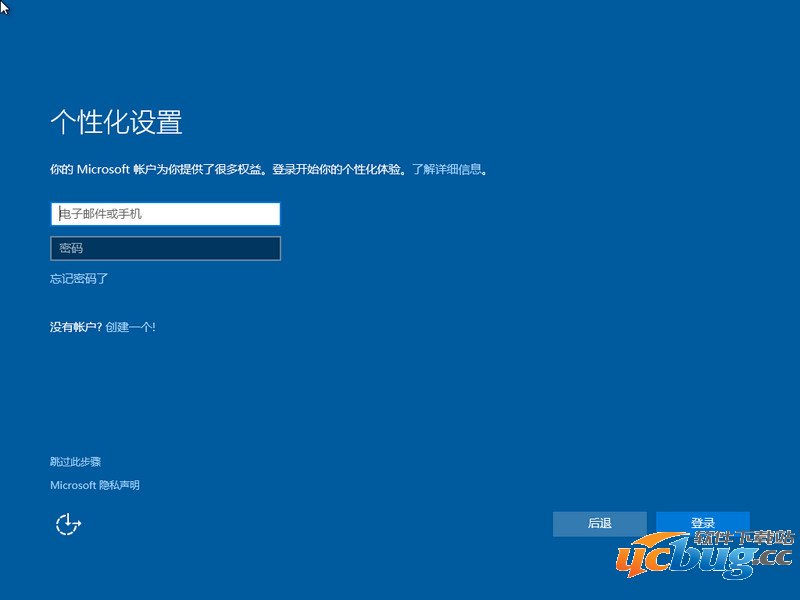Click the 个性化设置 page heading

[116, 122]
